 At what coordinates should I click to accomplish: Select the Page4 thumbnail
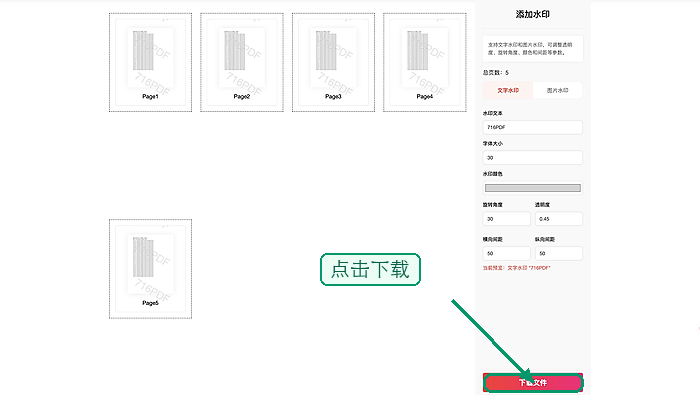[425, 62]
